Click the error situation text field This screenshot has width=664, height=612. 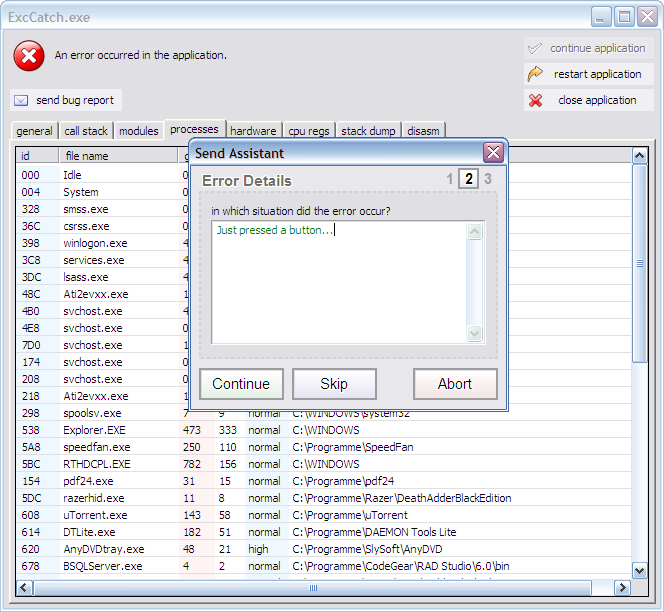340,280
